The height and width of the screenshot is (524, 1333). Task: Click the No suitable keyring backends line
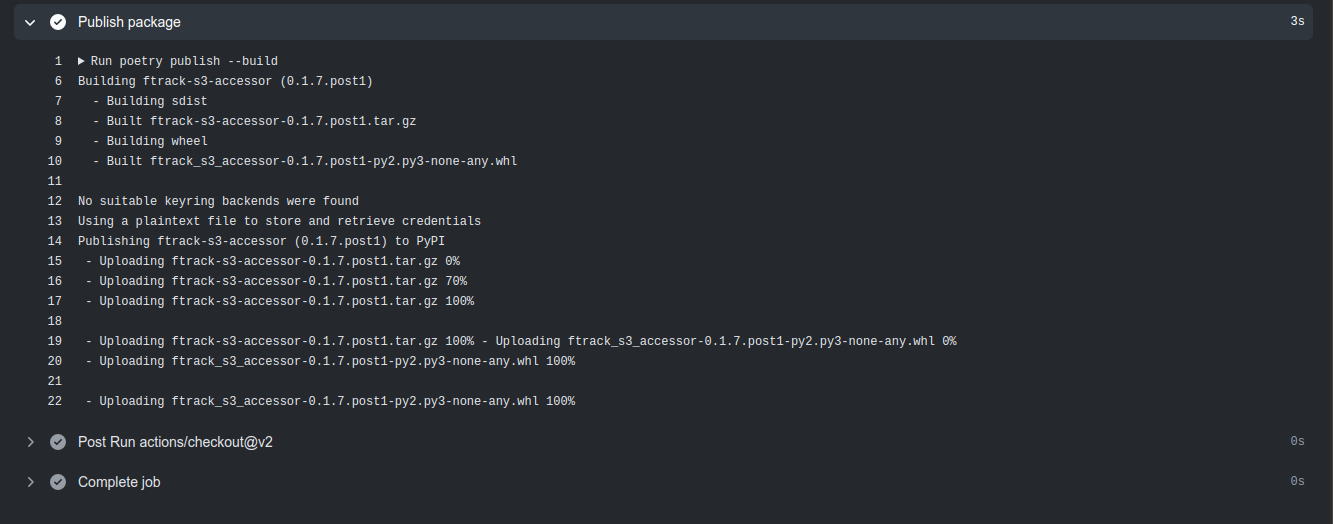[x=218, y=201]
